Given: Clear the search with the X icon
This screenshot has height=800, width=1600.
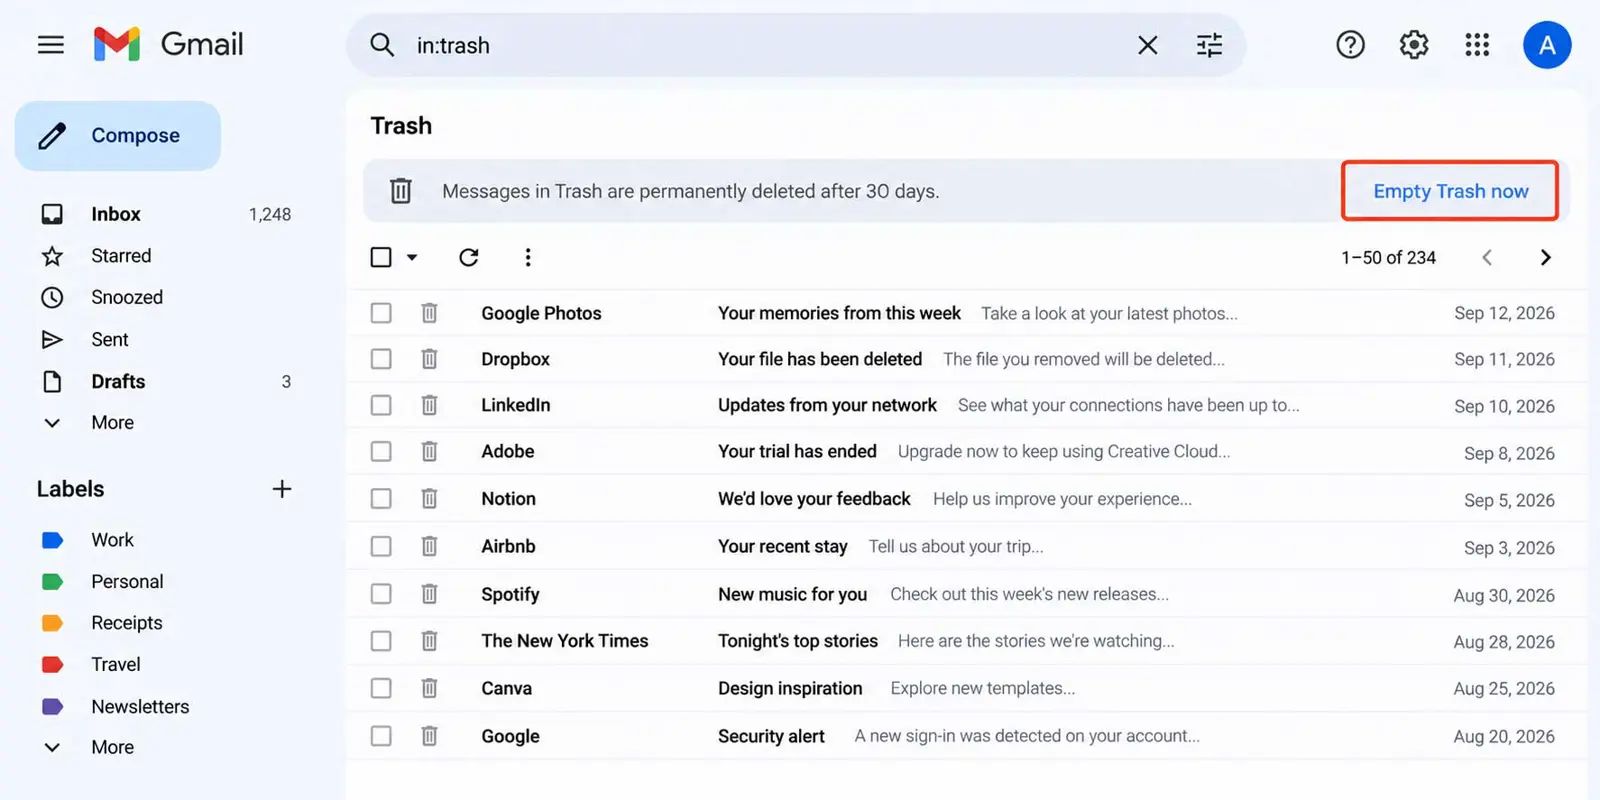Looking at the screenshot, I should coord(1148,45).
